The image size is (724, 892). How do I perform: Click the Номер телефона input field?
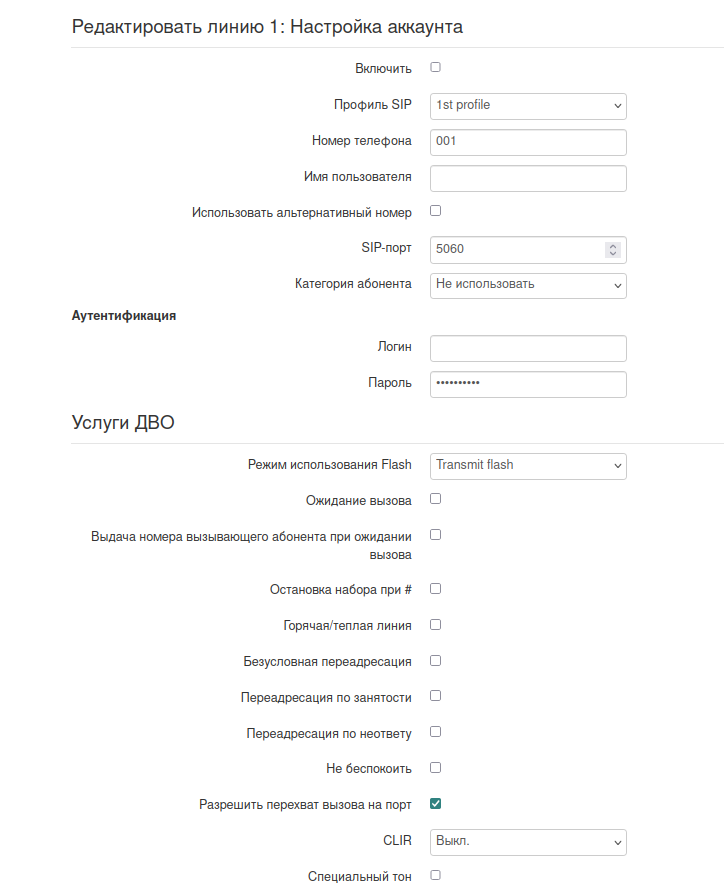click(x=528, y=142)
